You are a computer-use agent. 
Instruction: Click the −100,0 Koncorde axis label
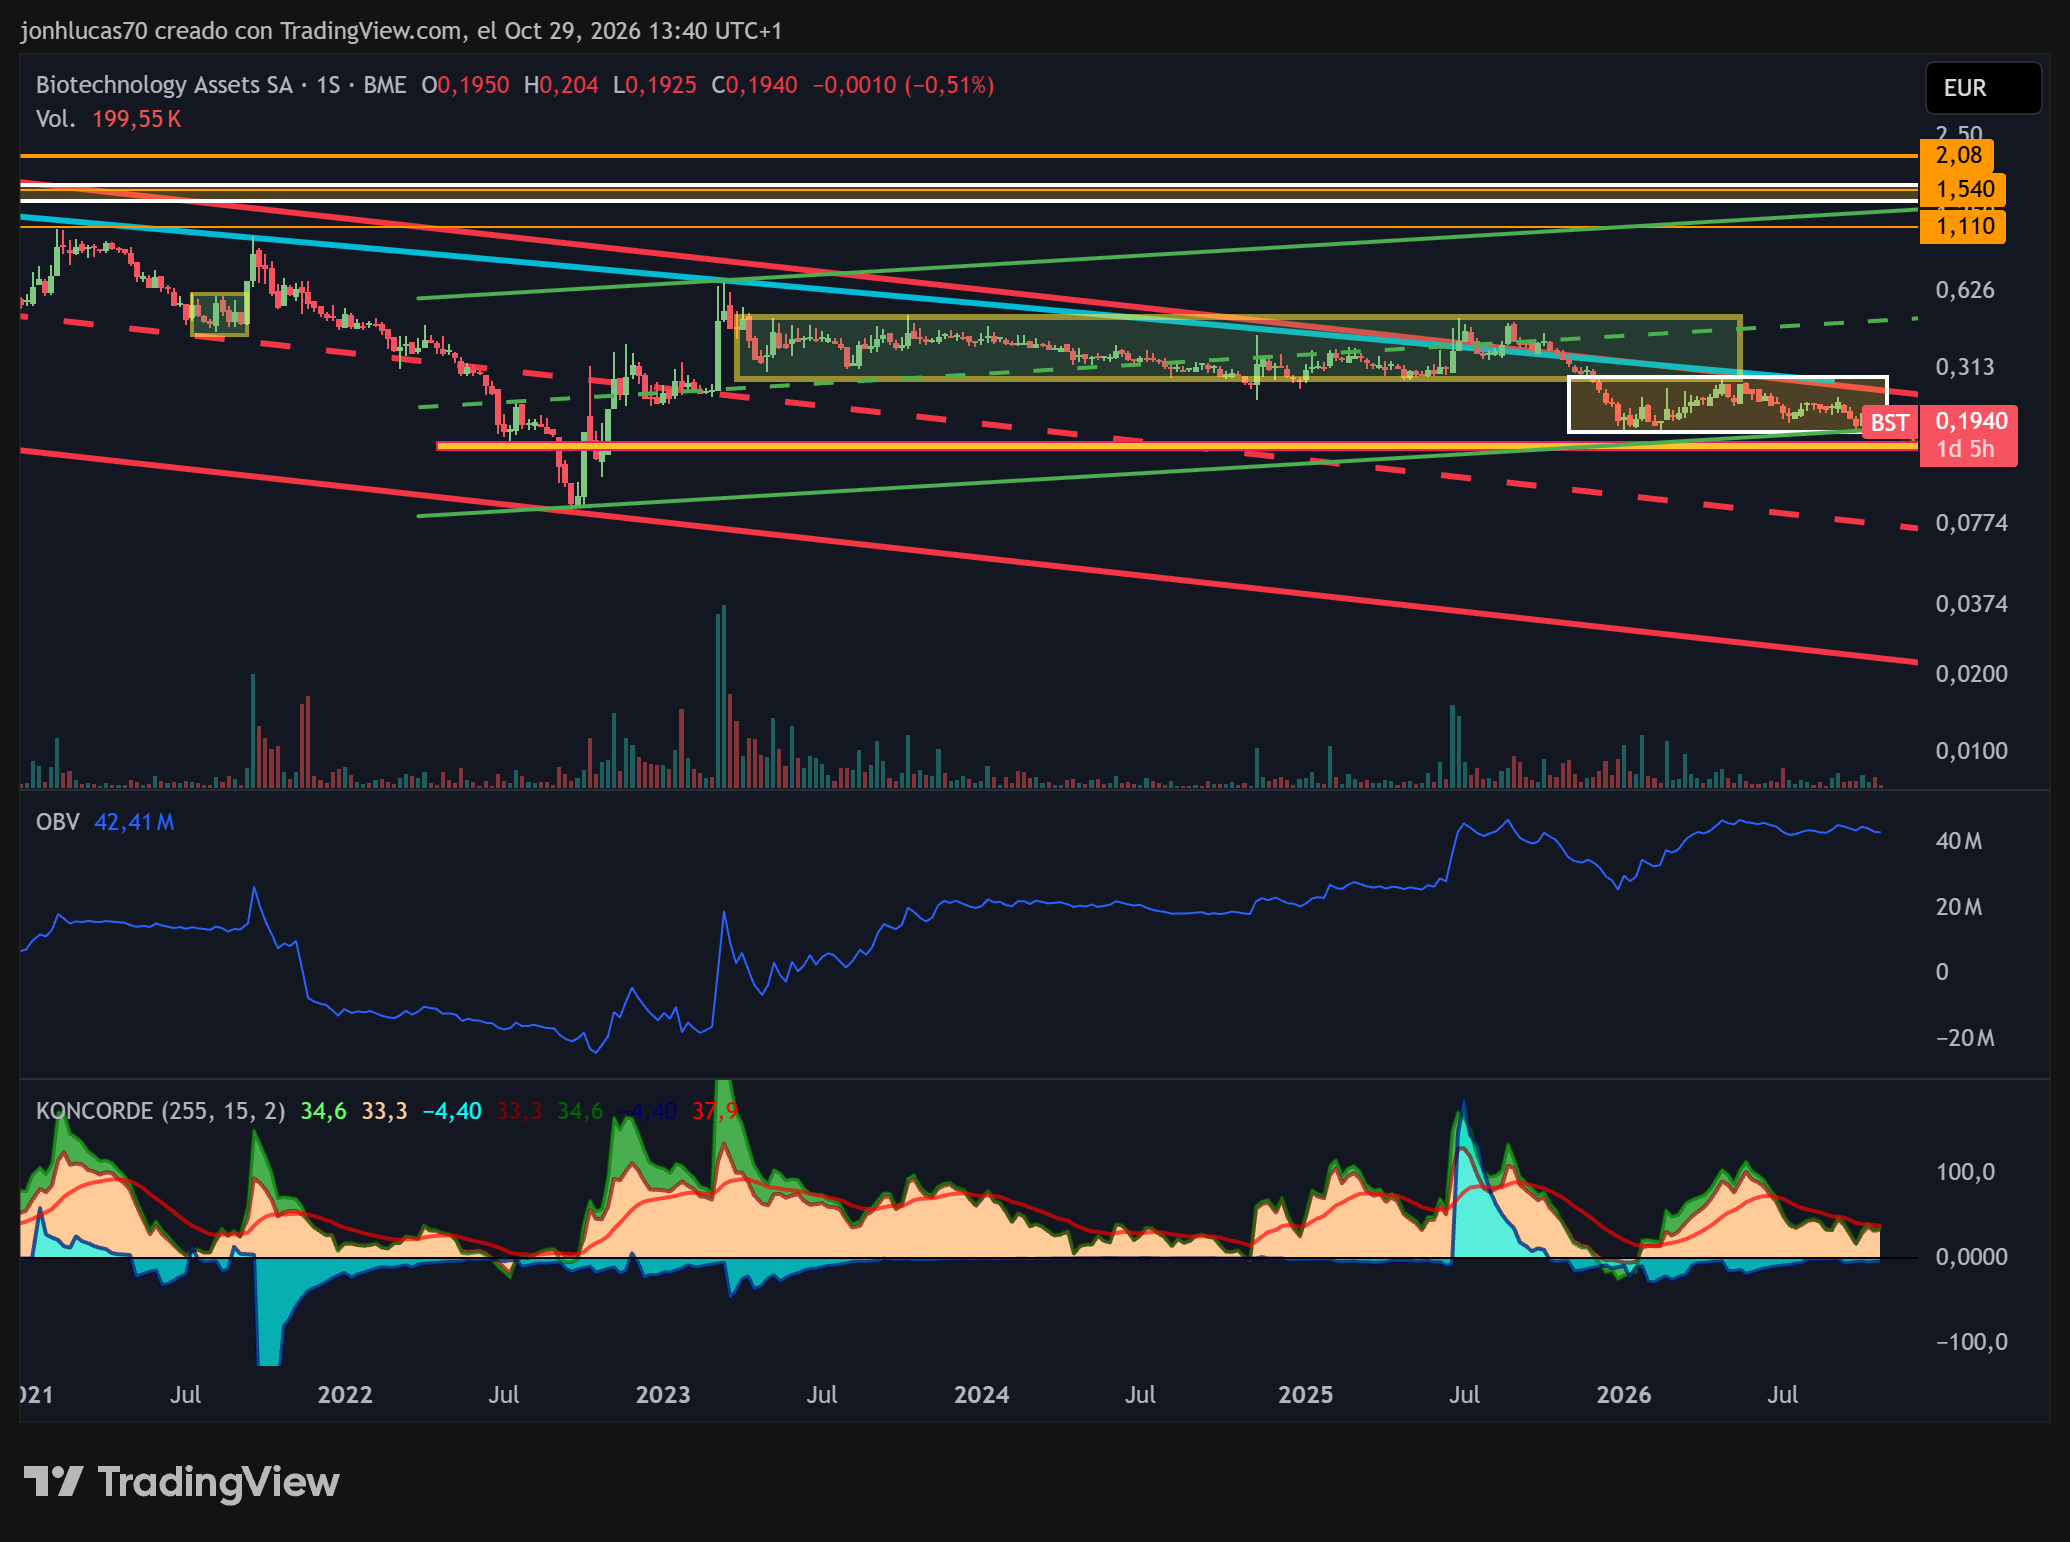[x=1971, y=1342]
